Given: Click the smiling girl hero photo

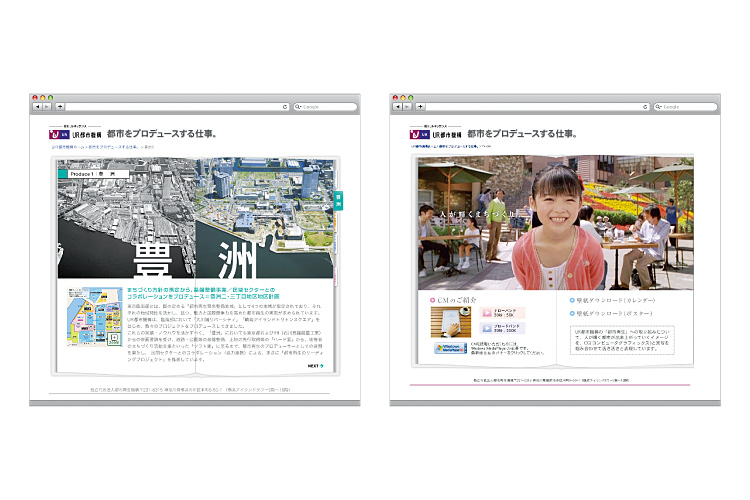Looking at the screenshot, I should pyautogui.click(x=555, y=223).
